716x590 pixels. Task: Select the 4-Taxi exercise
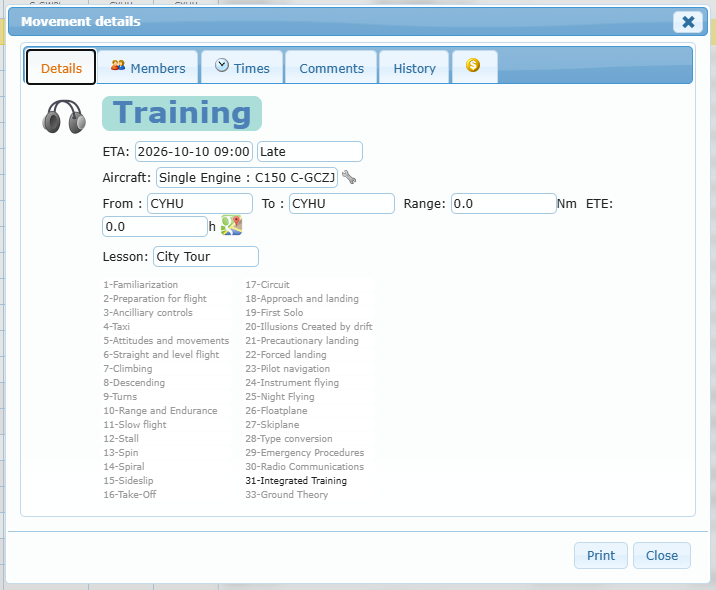tap(116, 327)
